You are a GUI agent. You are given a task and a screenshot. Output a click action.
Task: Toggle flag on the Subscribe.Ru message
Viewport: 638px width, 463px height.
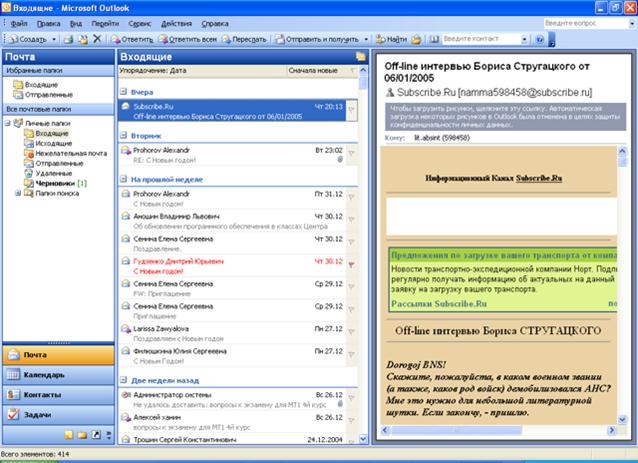352,110
